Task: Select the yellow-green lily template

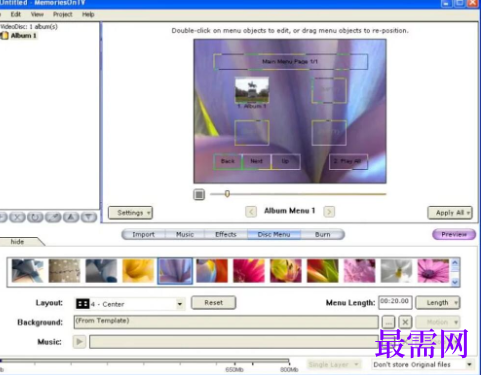Action: [286, 271]
